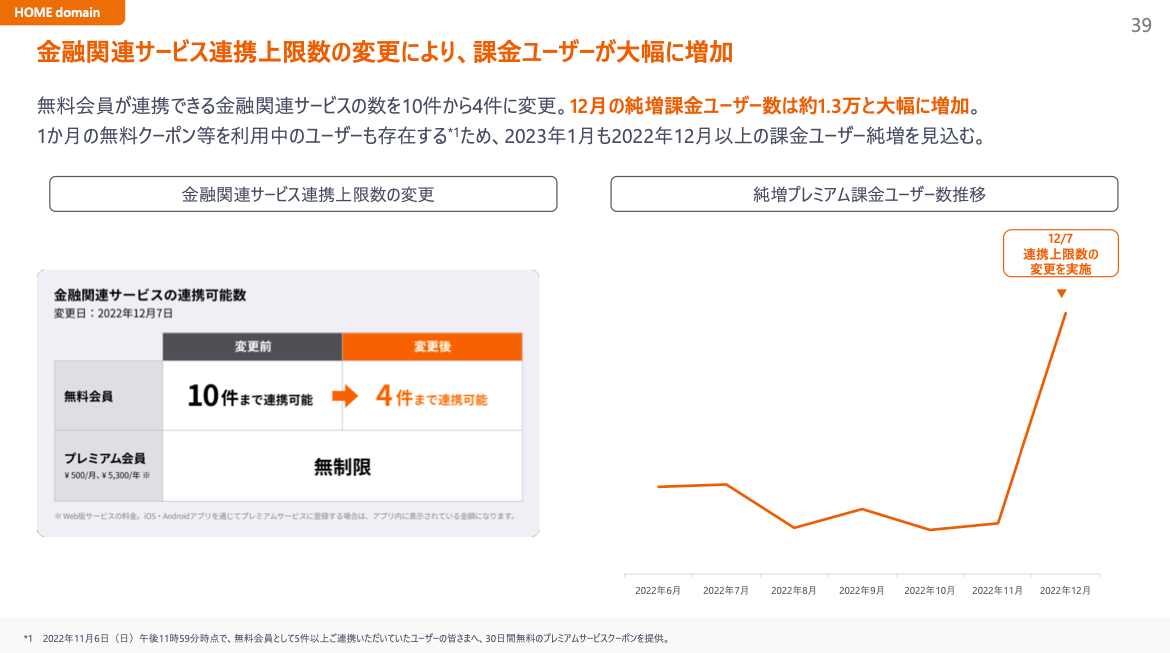Select the 12/7 連携上限数の変更を実施 callout box
The height and width of the screenshot is (653, 1170).
[1060, 254]
